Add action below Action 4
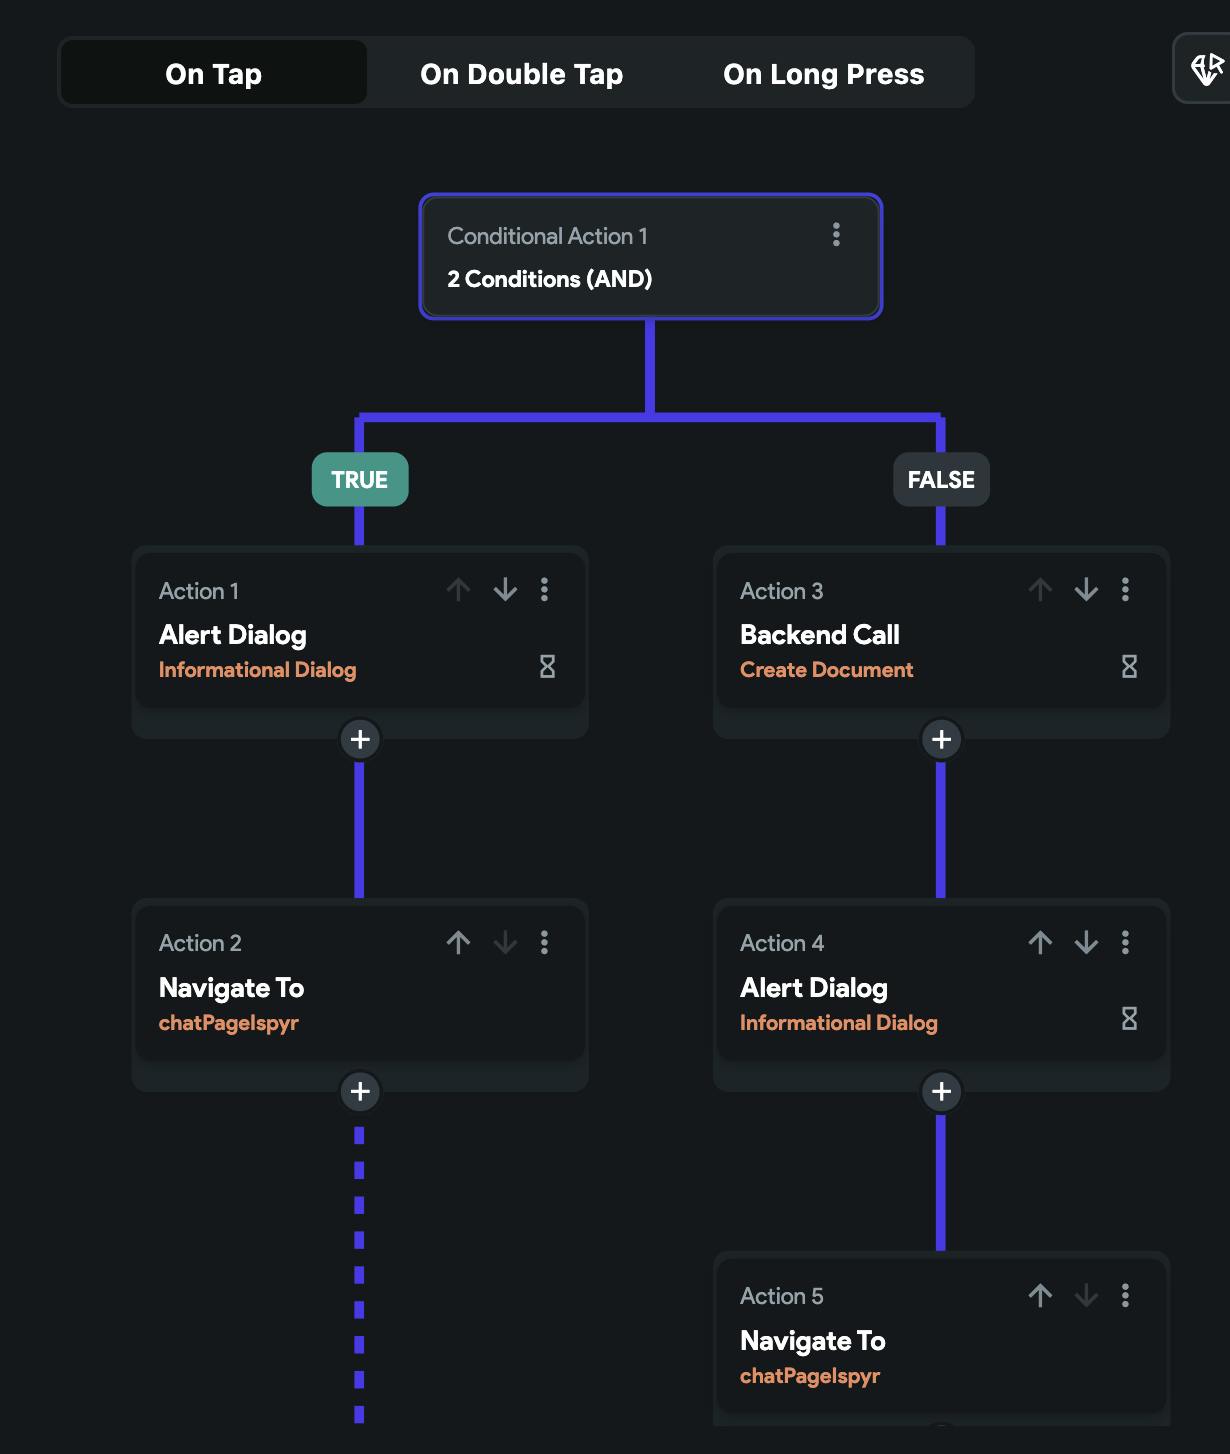Image resolution: width=1230 pixels, height=1454 pixels. click(x=941, y=1091)
